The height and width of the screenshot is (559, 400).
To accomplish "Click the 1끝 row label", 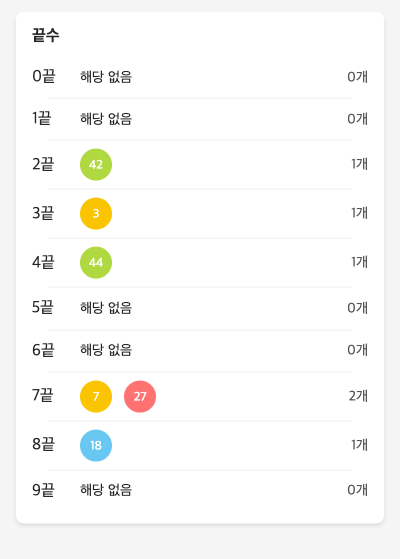I will tap(42, 118).
